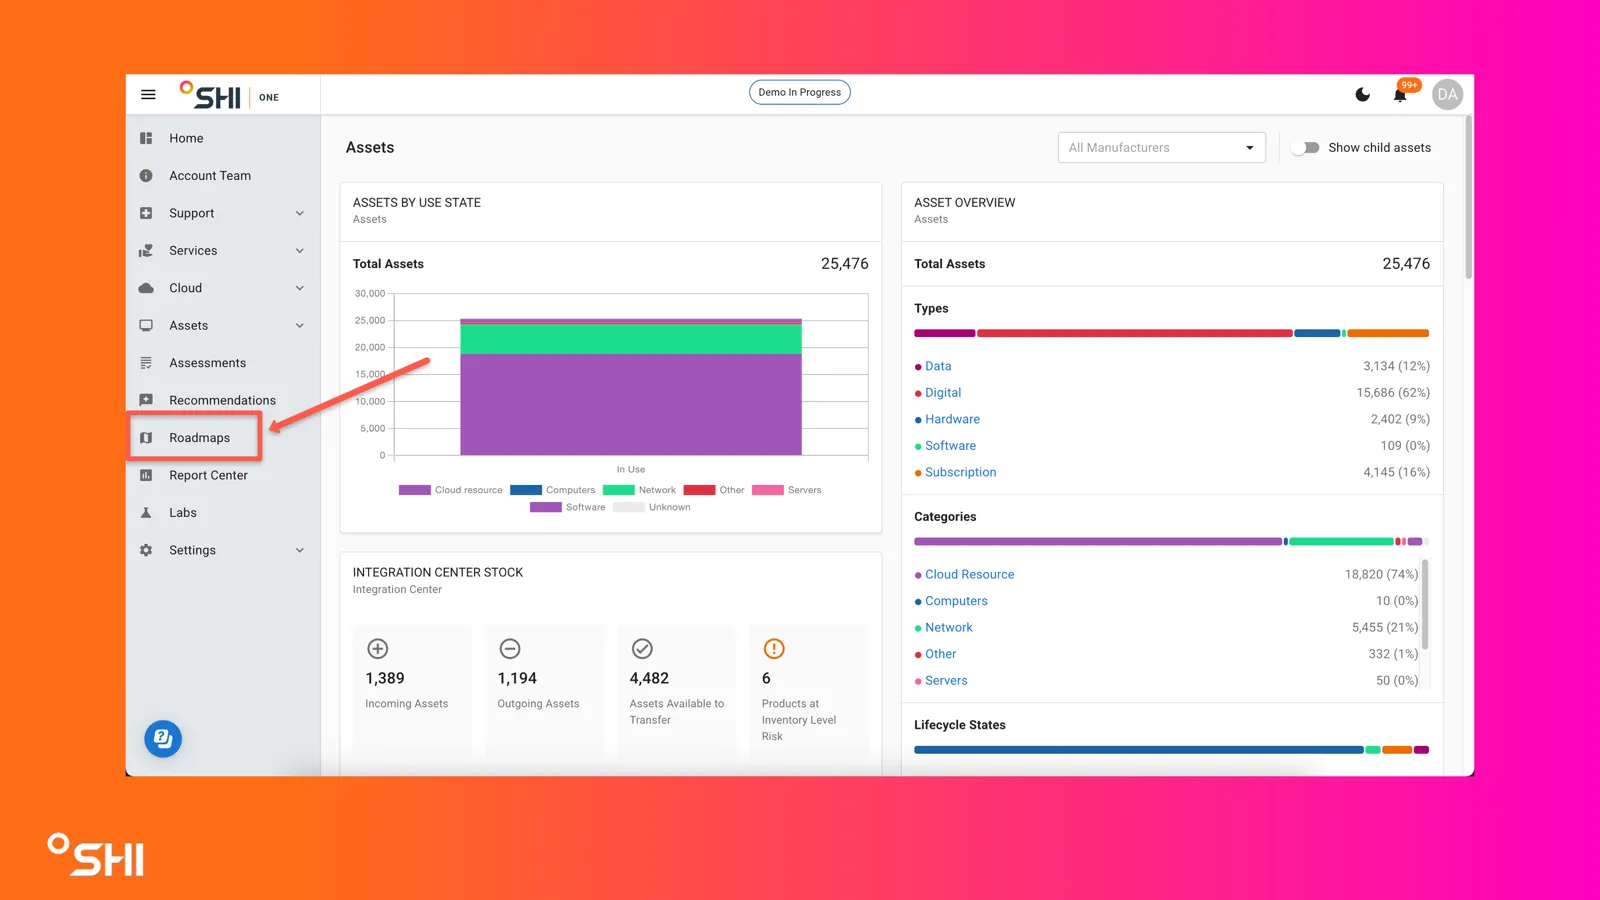Click the Home sidebar icon

[146, 138]
